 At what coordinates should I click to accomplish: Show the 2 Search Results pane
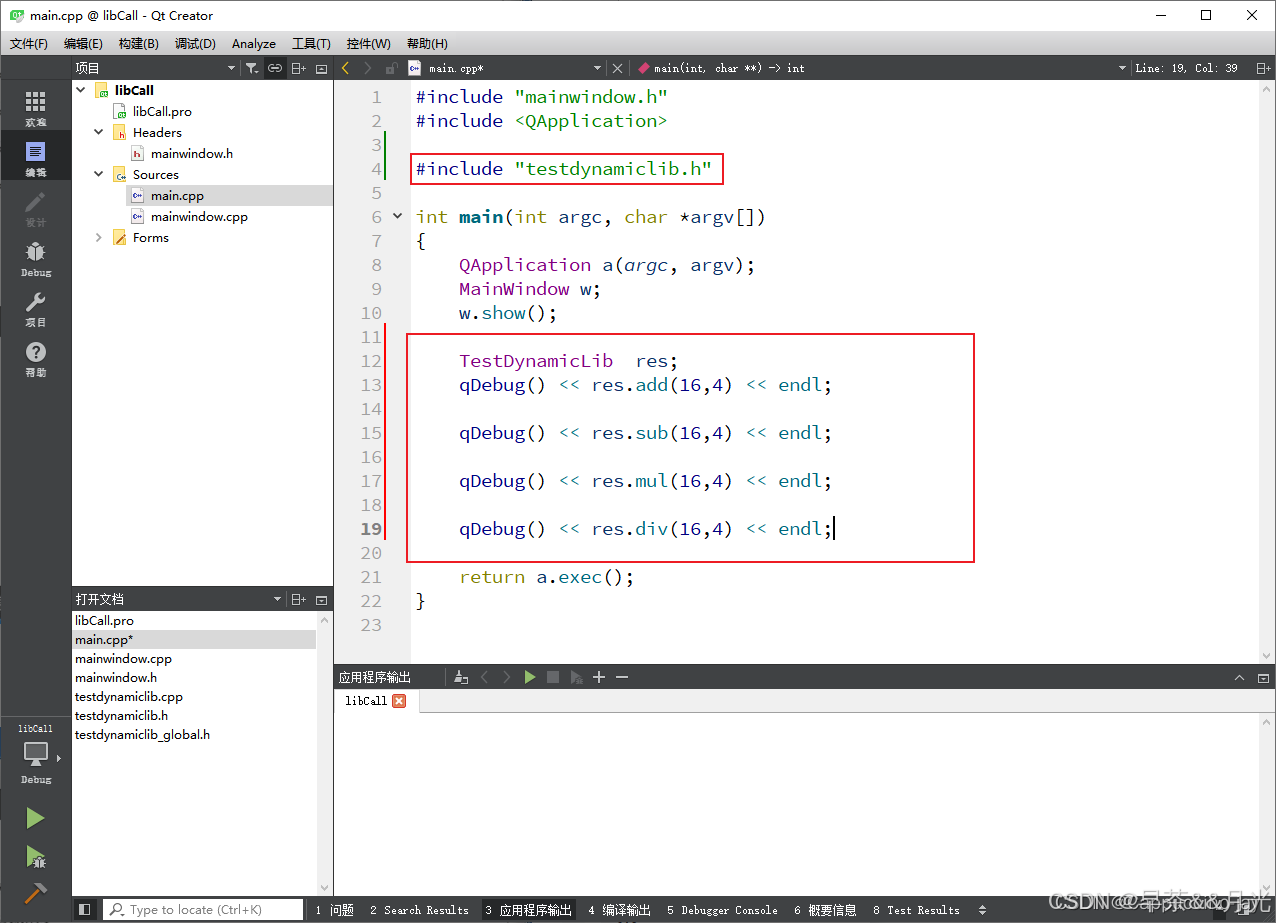coord(419,910)
